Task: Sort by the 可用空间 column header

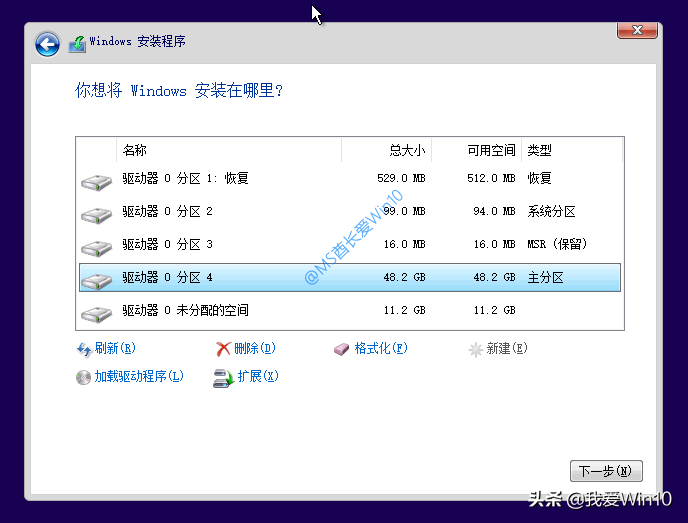Action: [476, 150]
